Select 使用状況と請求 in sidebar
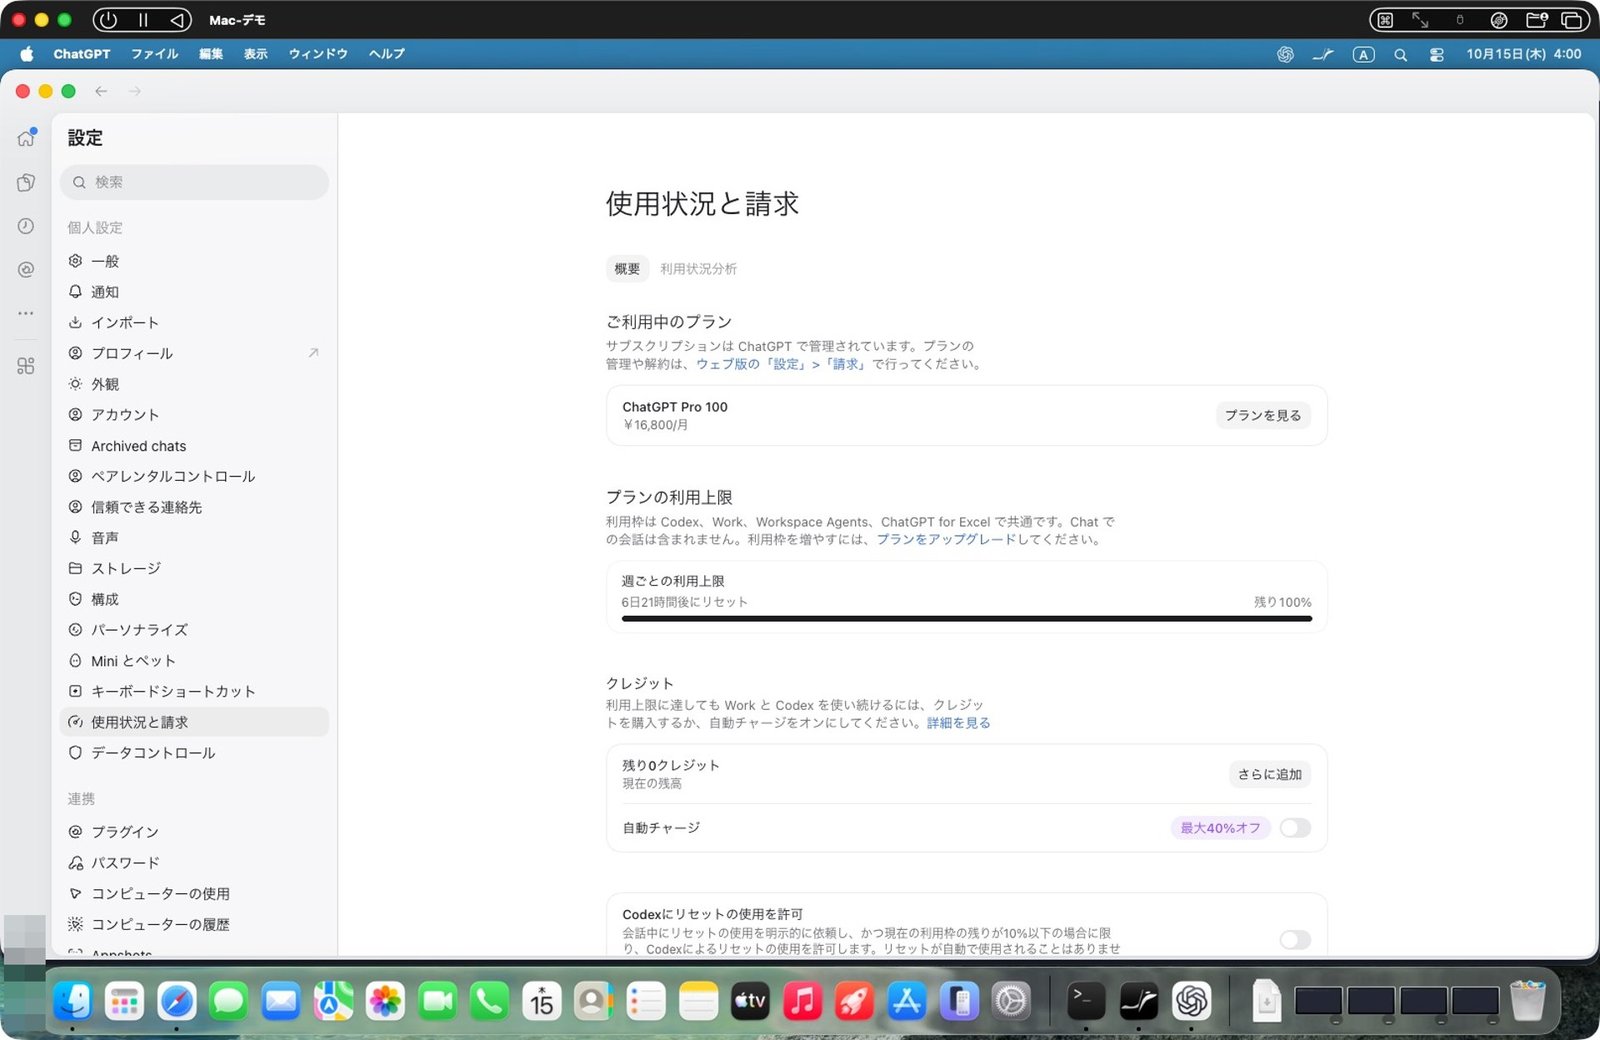 click(x=194, y=722)
